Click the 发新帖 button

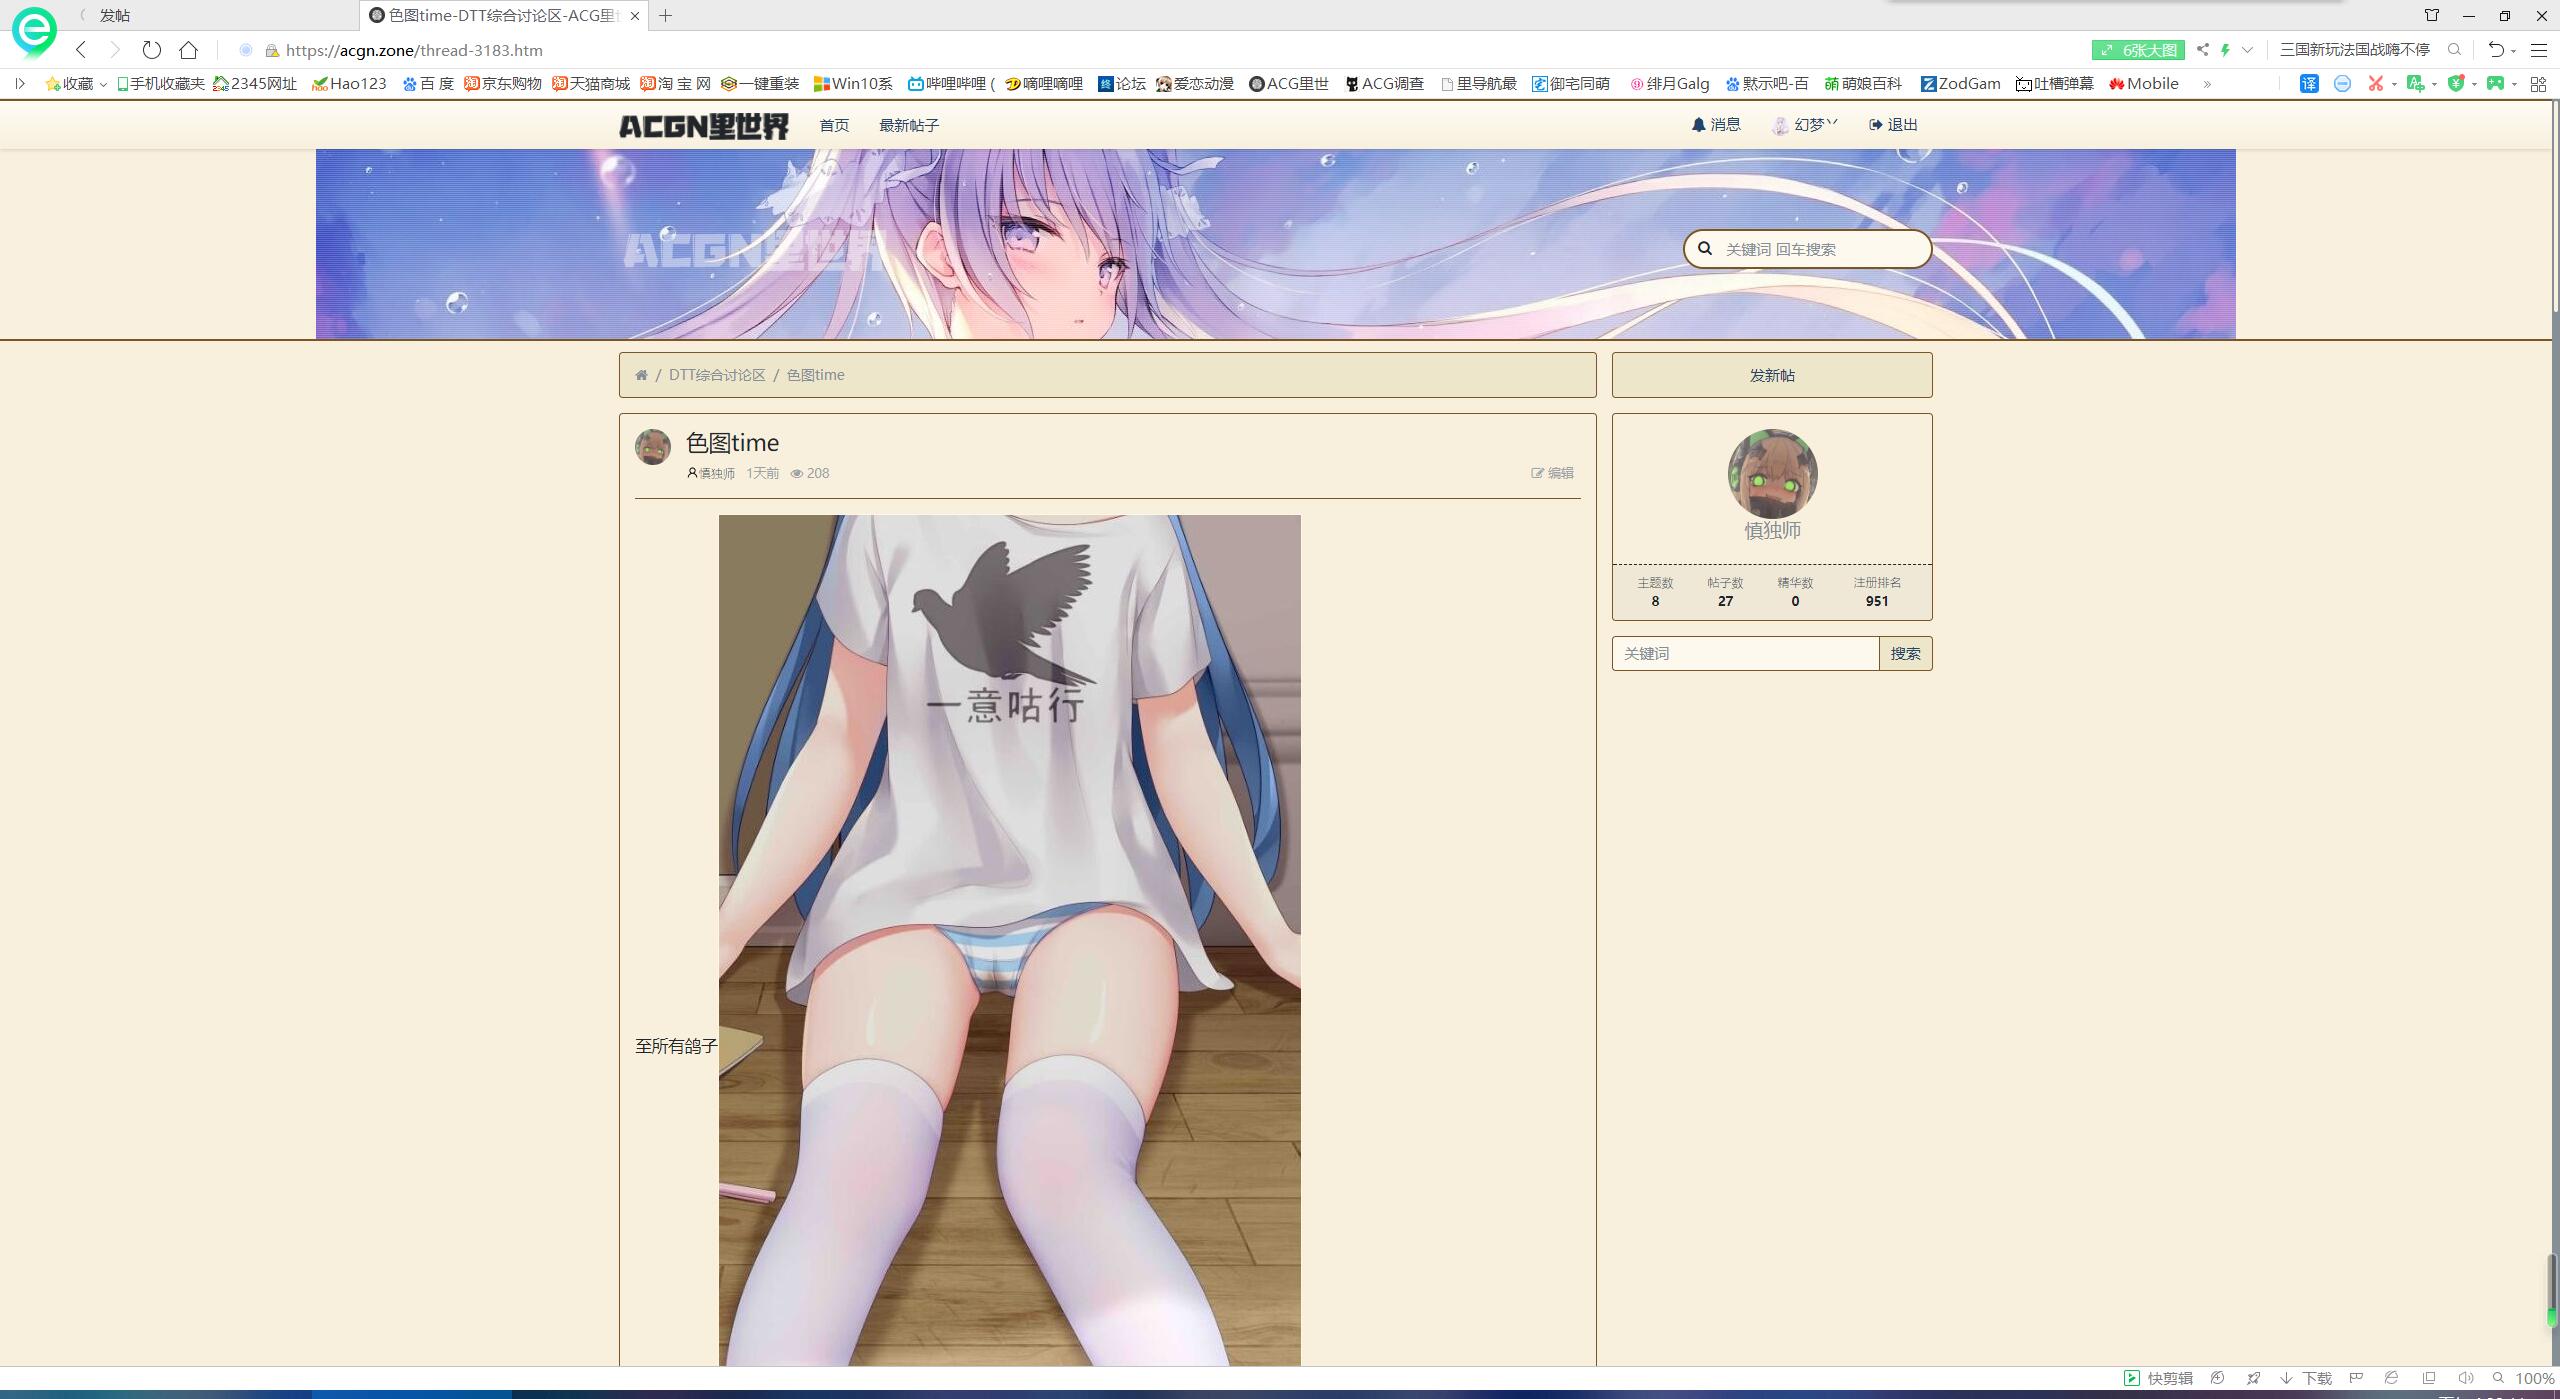1772,375
